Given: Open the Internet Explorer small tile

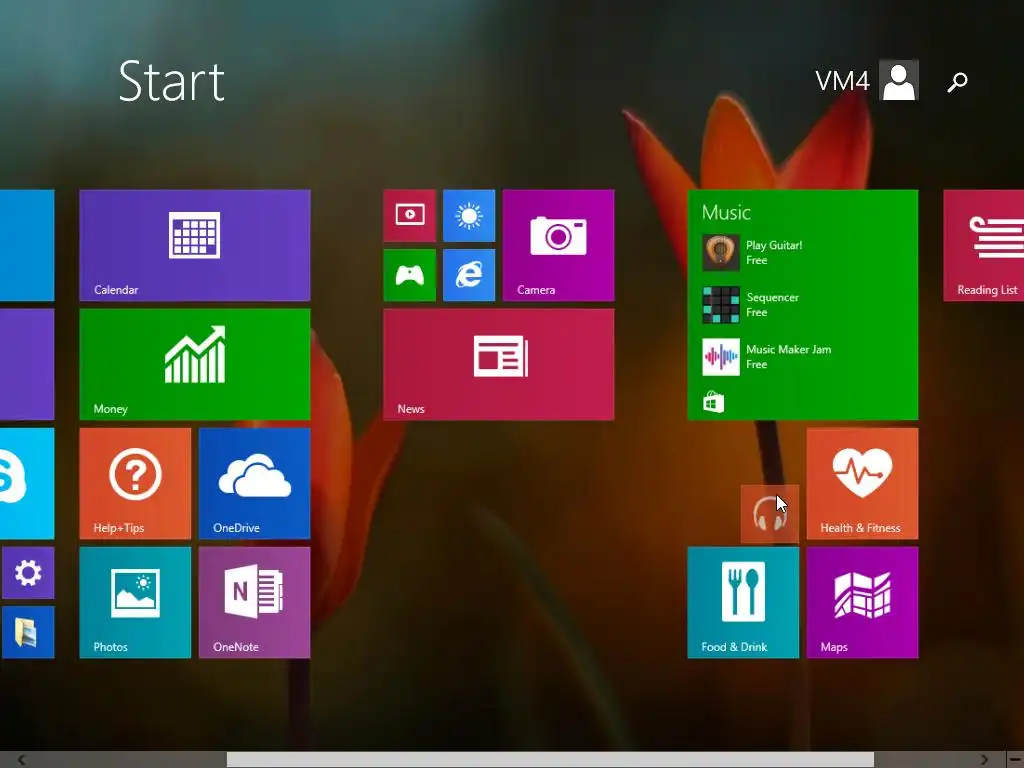Looking at the screenshot, I should (x=469, y=275).
